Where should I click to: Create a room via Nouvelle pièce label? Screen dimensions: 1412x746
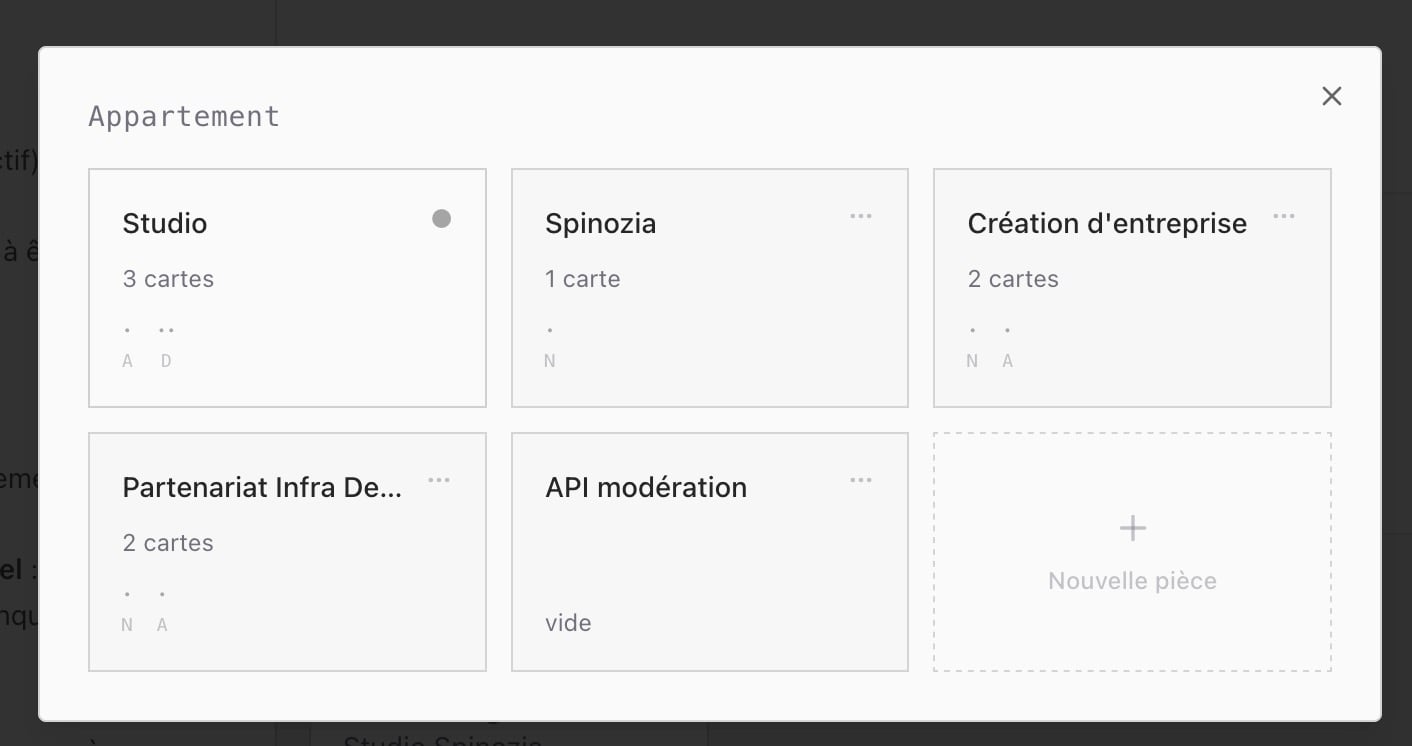tap(1132, 581)
